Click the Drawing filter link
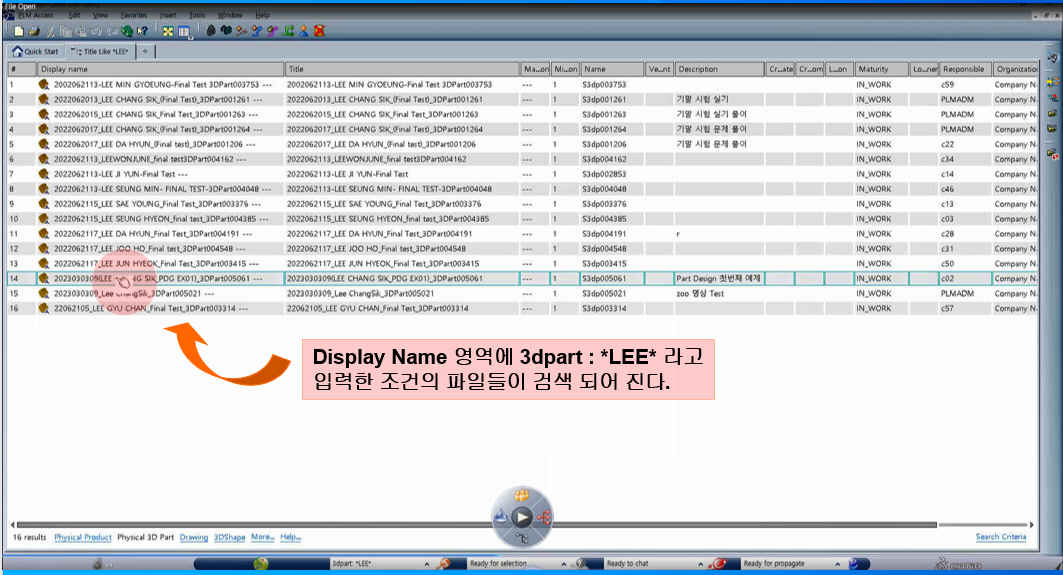 [x=194, y=537]
